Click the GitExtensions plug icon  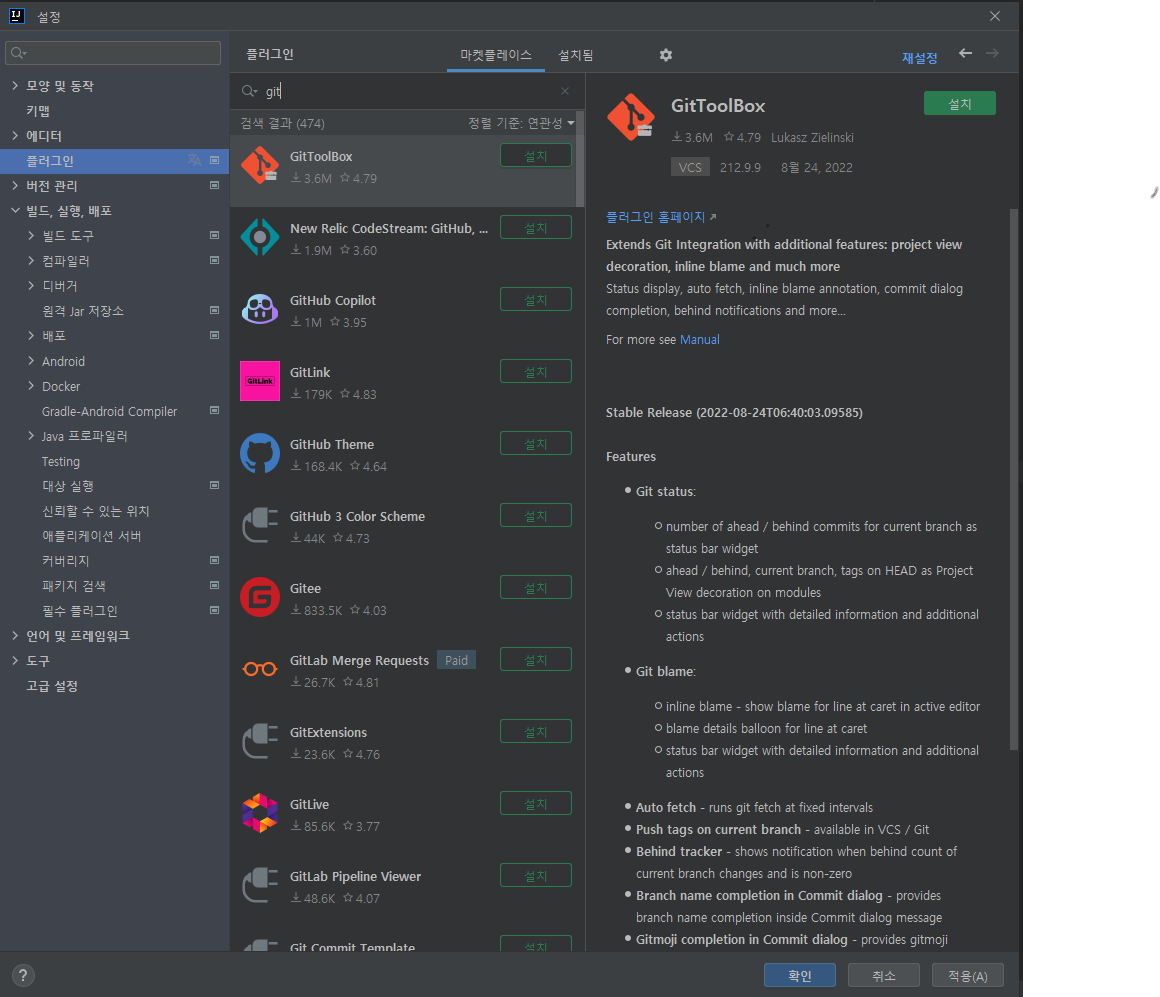click(x=260, y=740)
